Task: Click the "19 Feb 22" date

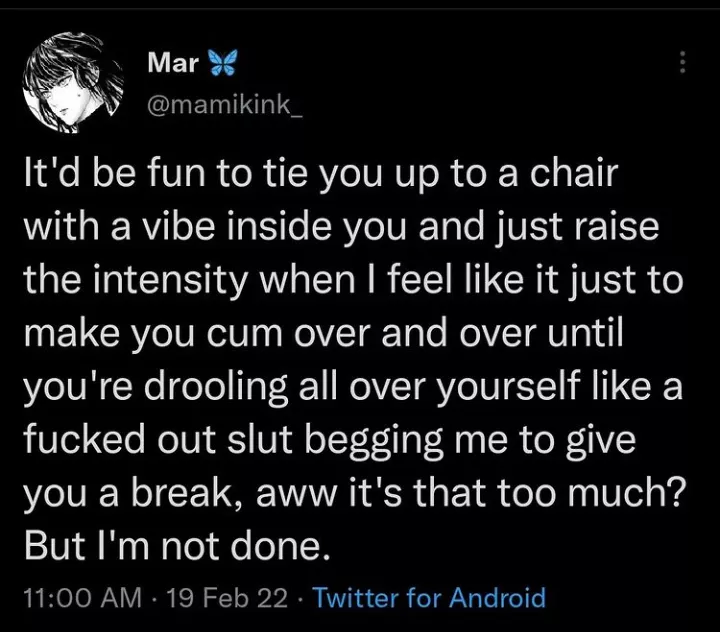Action: (x=229, y=598)
